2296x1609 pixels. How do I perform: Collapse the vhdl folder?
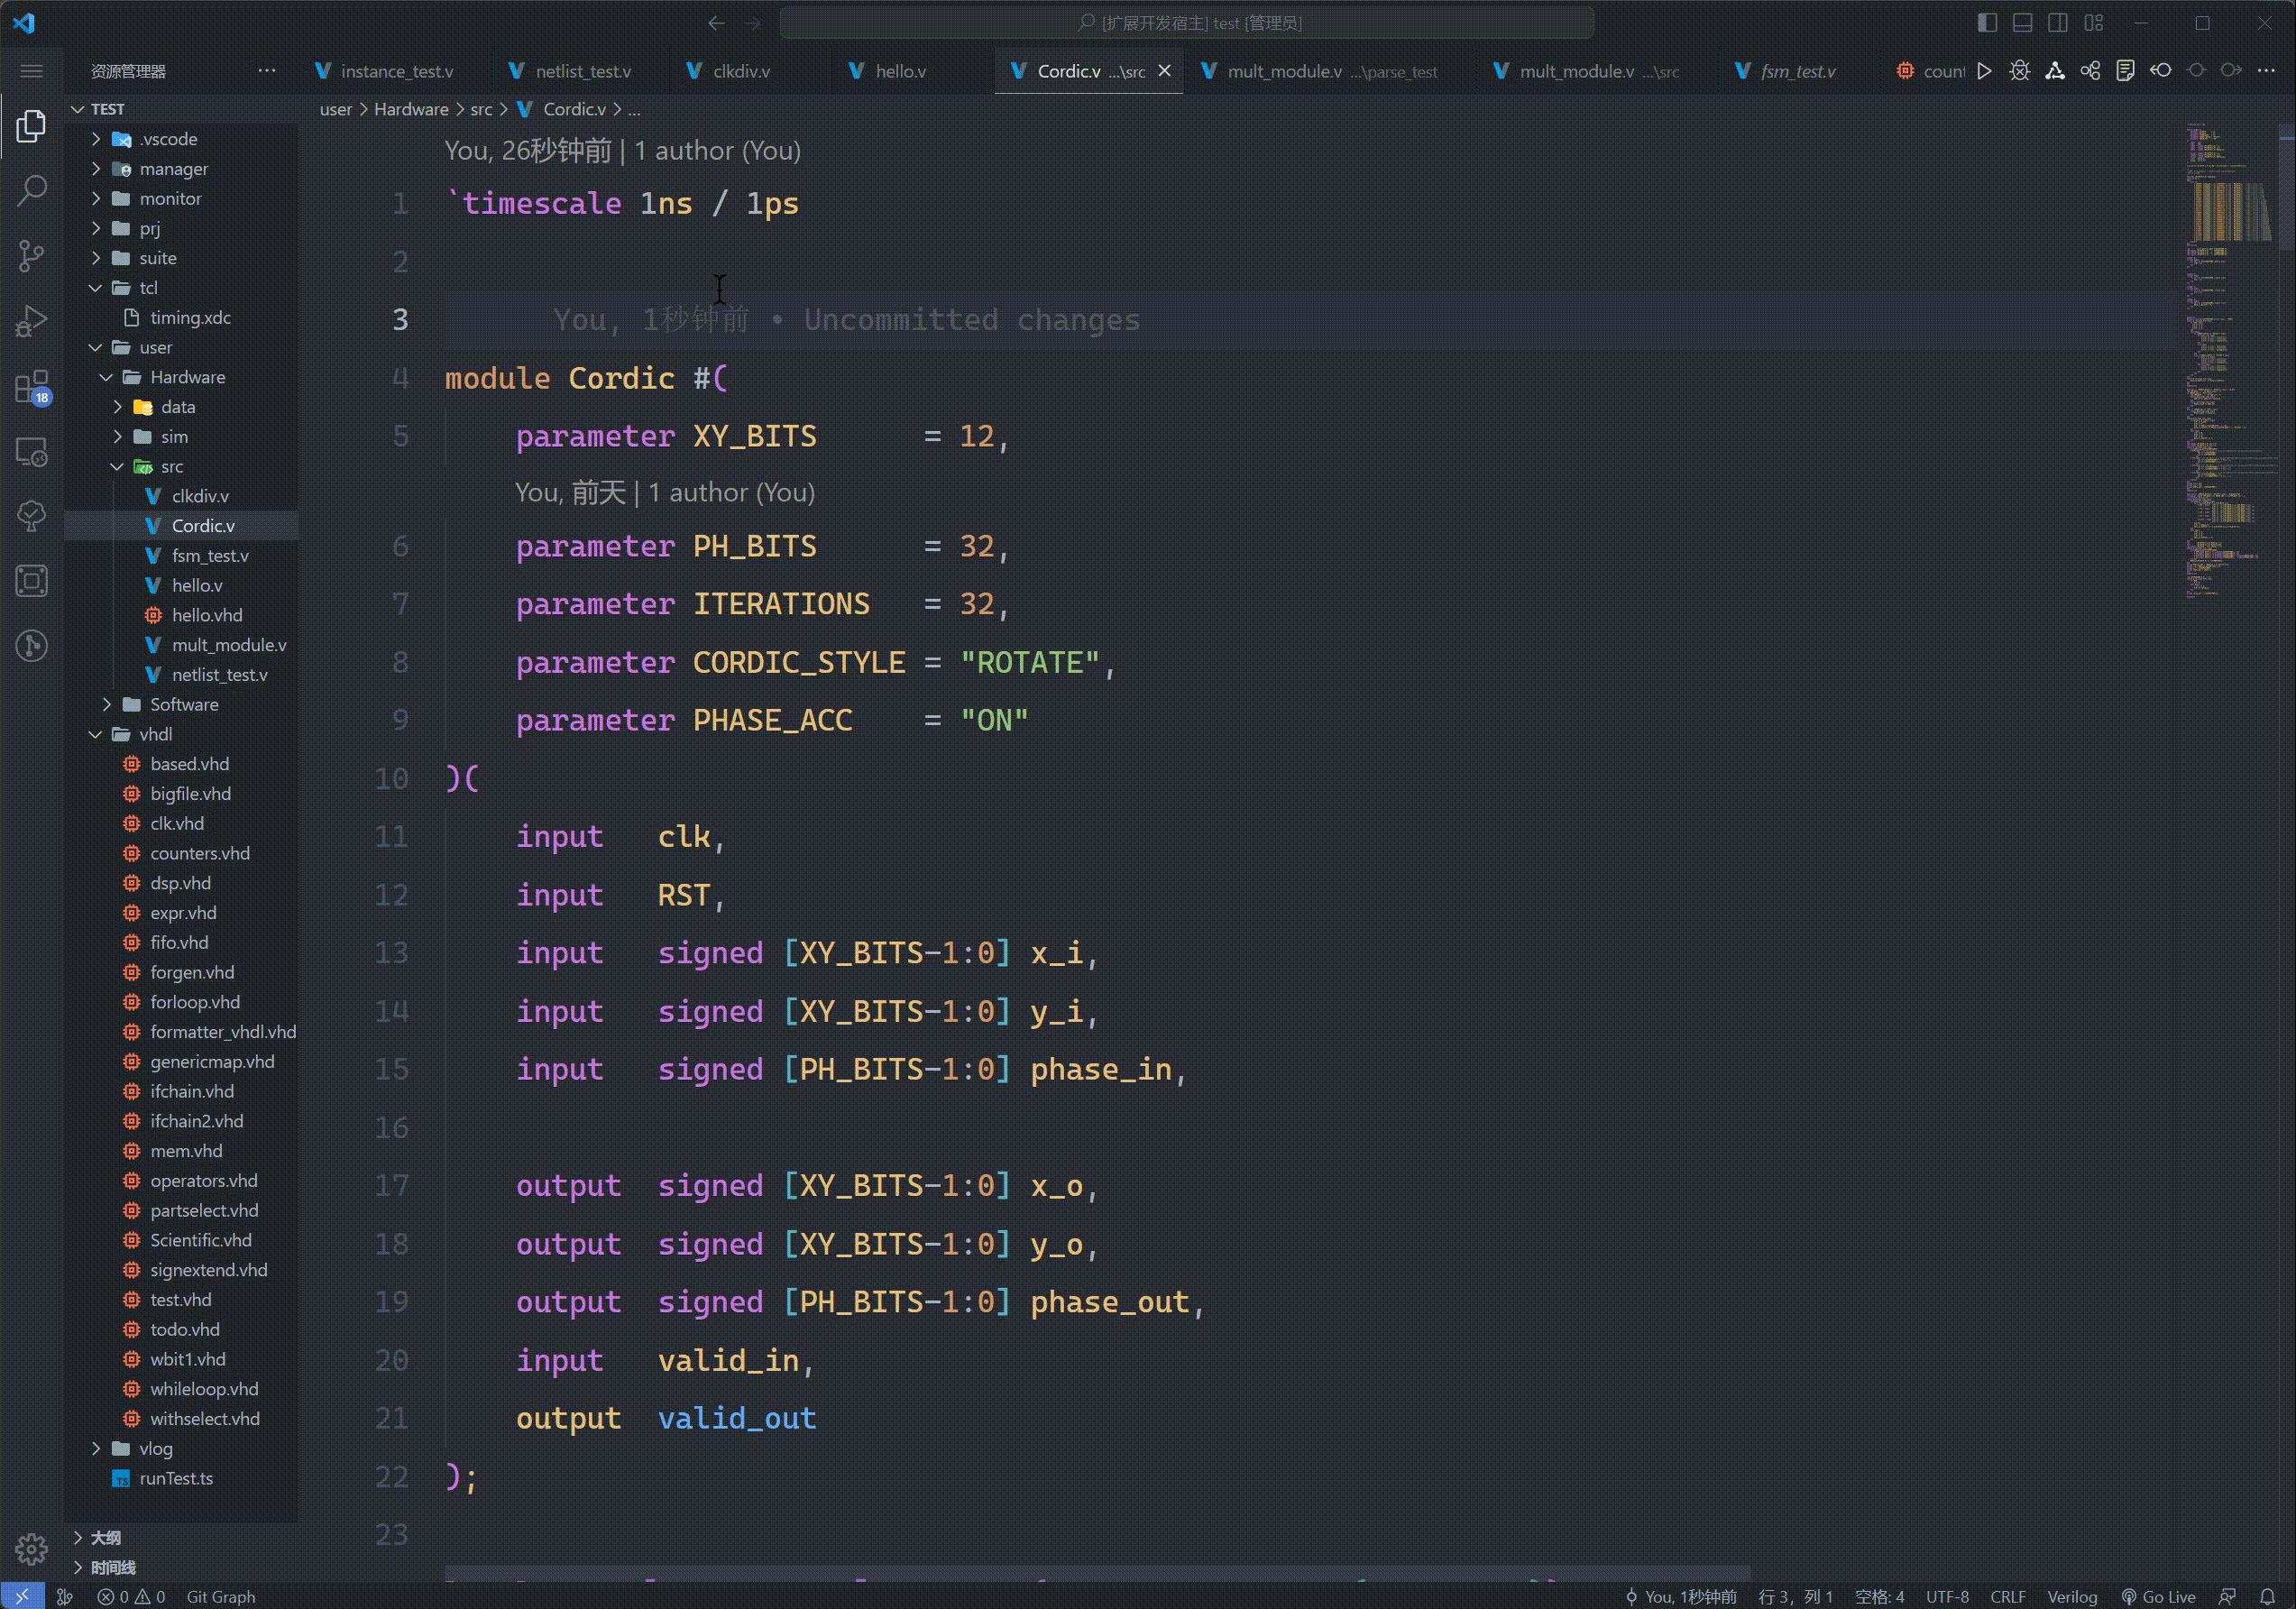click(x=181, y=734)
